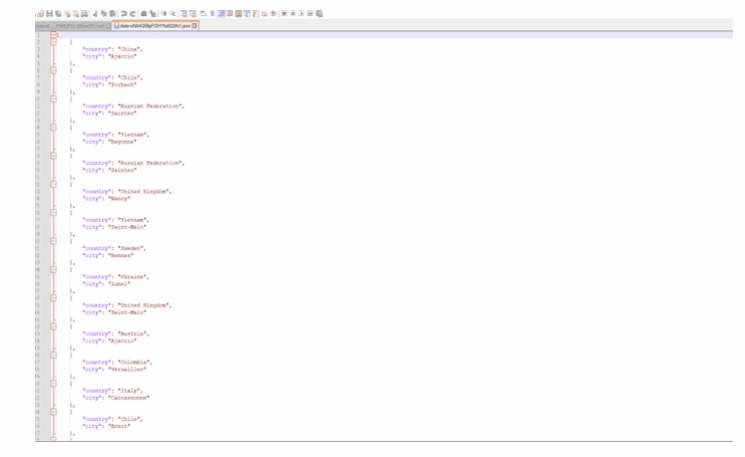Screen dimensions: 745x457
Task: Start macro recording with the Record icon
Action: pyautogui.click(x=282, y=15)
